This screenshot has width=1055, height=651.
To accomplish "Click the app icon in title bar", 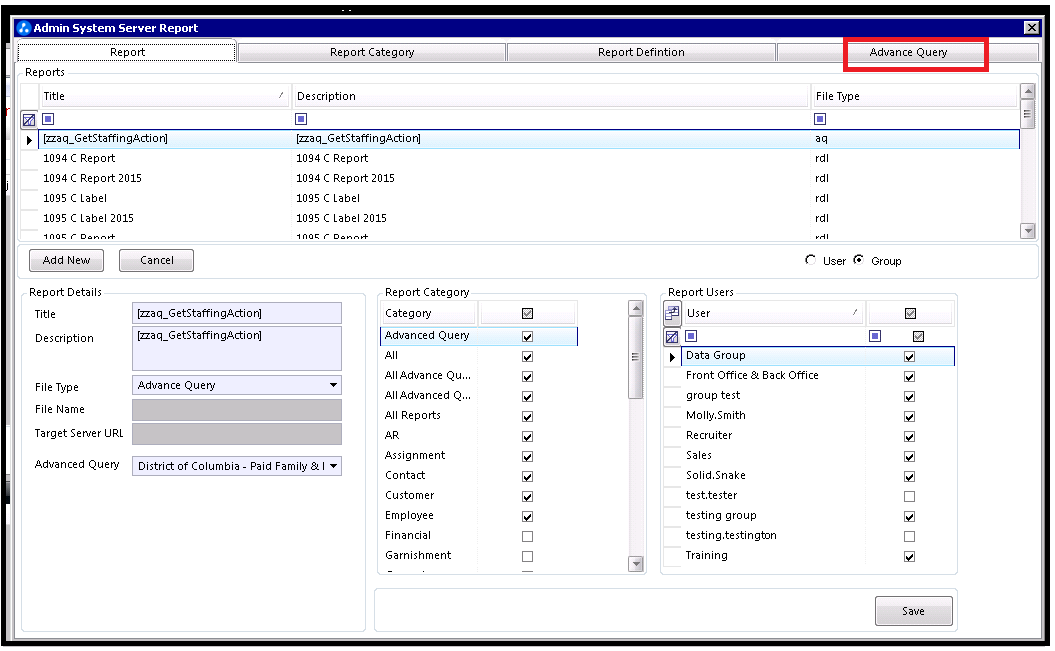I will pyautogui.click(x=24, y=28).
